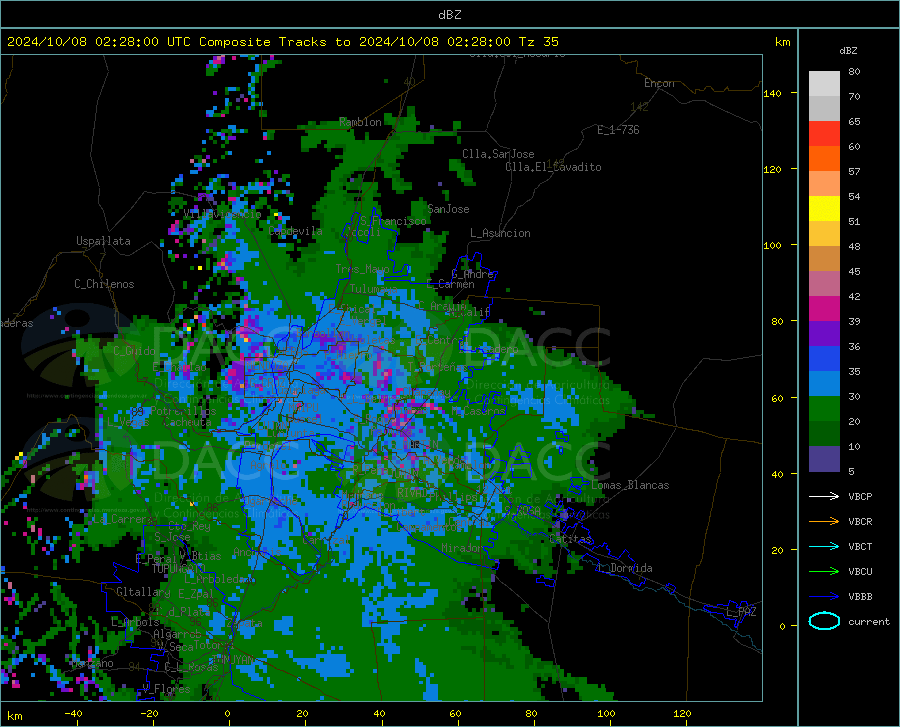Click the 'S_Francisco' place label
Screen dimensions: 900x727
click(x=393, y=221)
